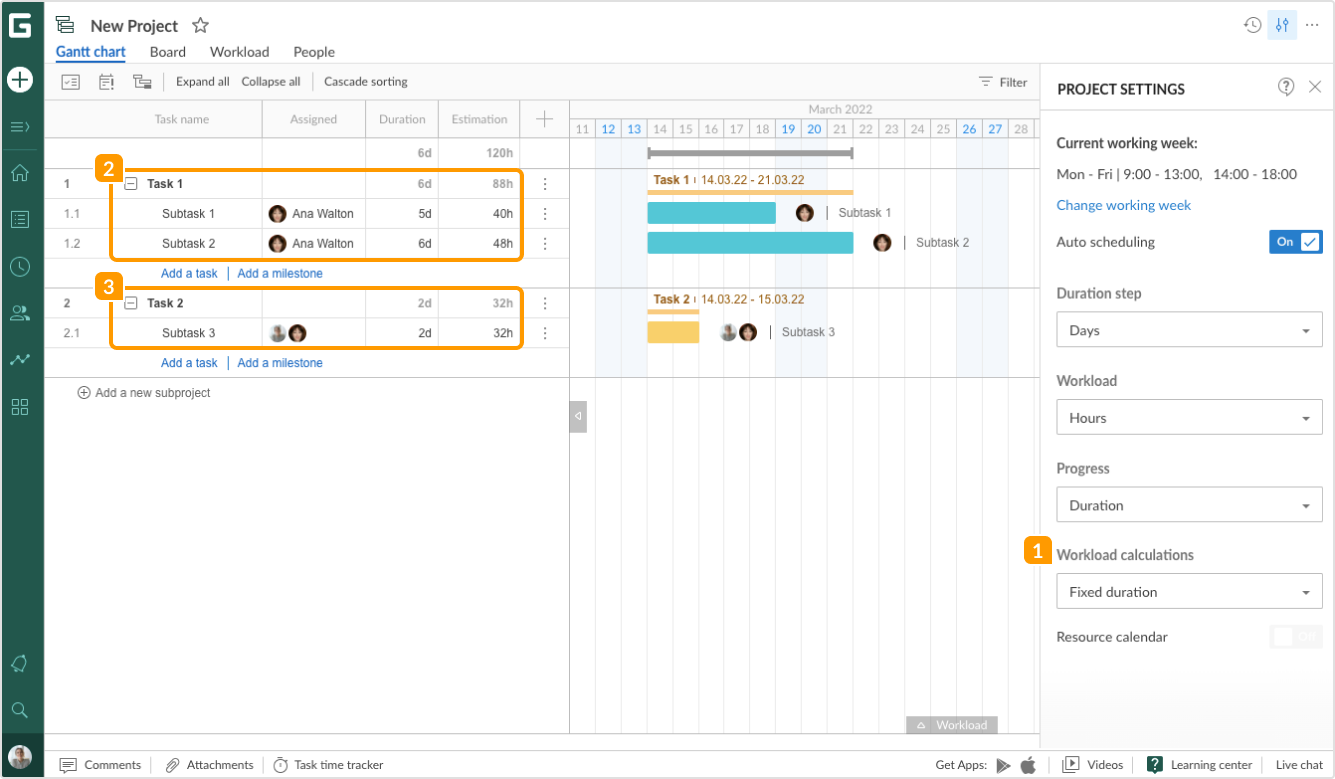Switch to the Gantt chart tab
This screenshot has height=779, width=1335.
coord(91,52)
